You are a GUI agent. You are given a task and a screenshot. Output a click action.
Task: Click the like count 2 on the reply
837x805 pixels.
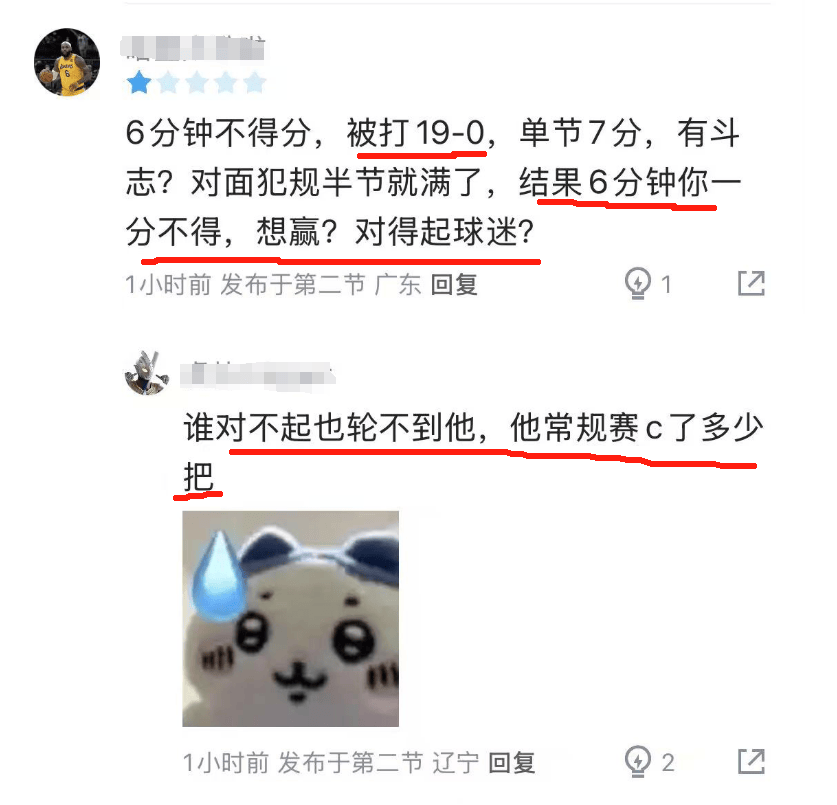click(667, 762)
